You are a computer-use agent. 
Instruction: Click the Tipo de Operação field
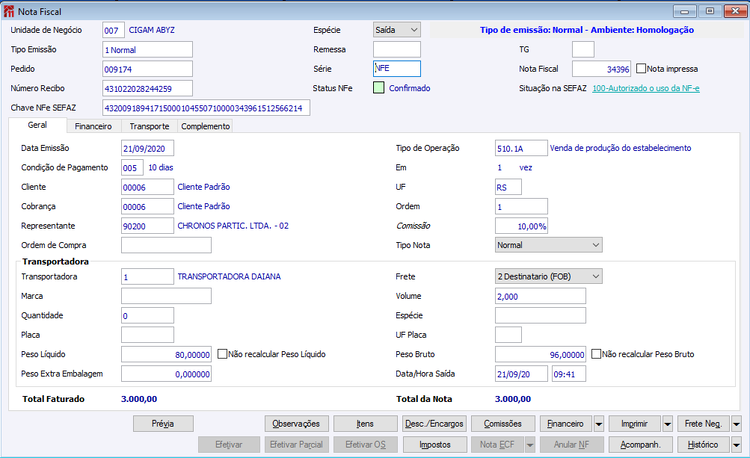521,148
